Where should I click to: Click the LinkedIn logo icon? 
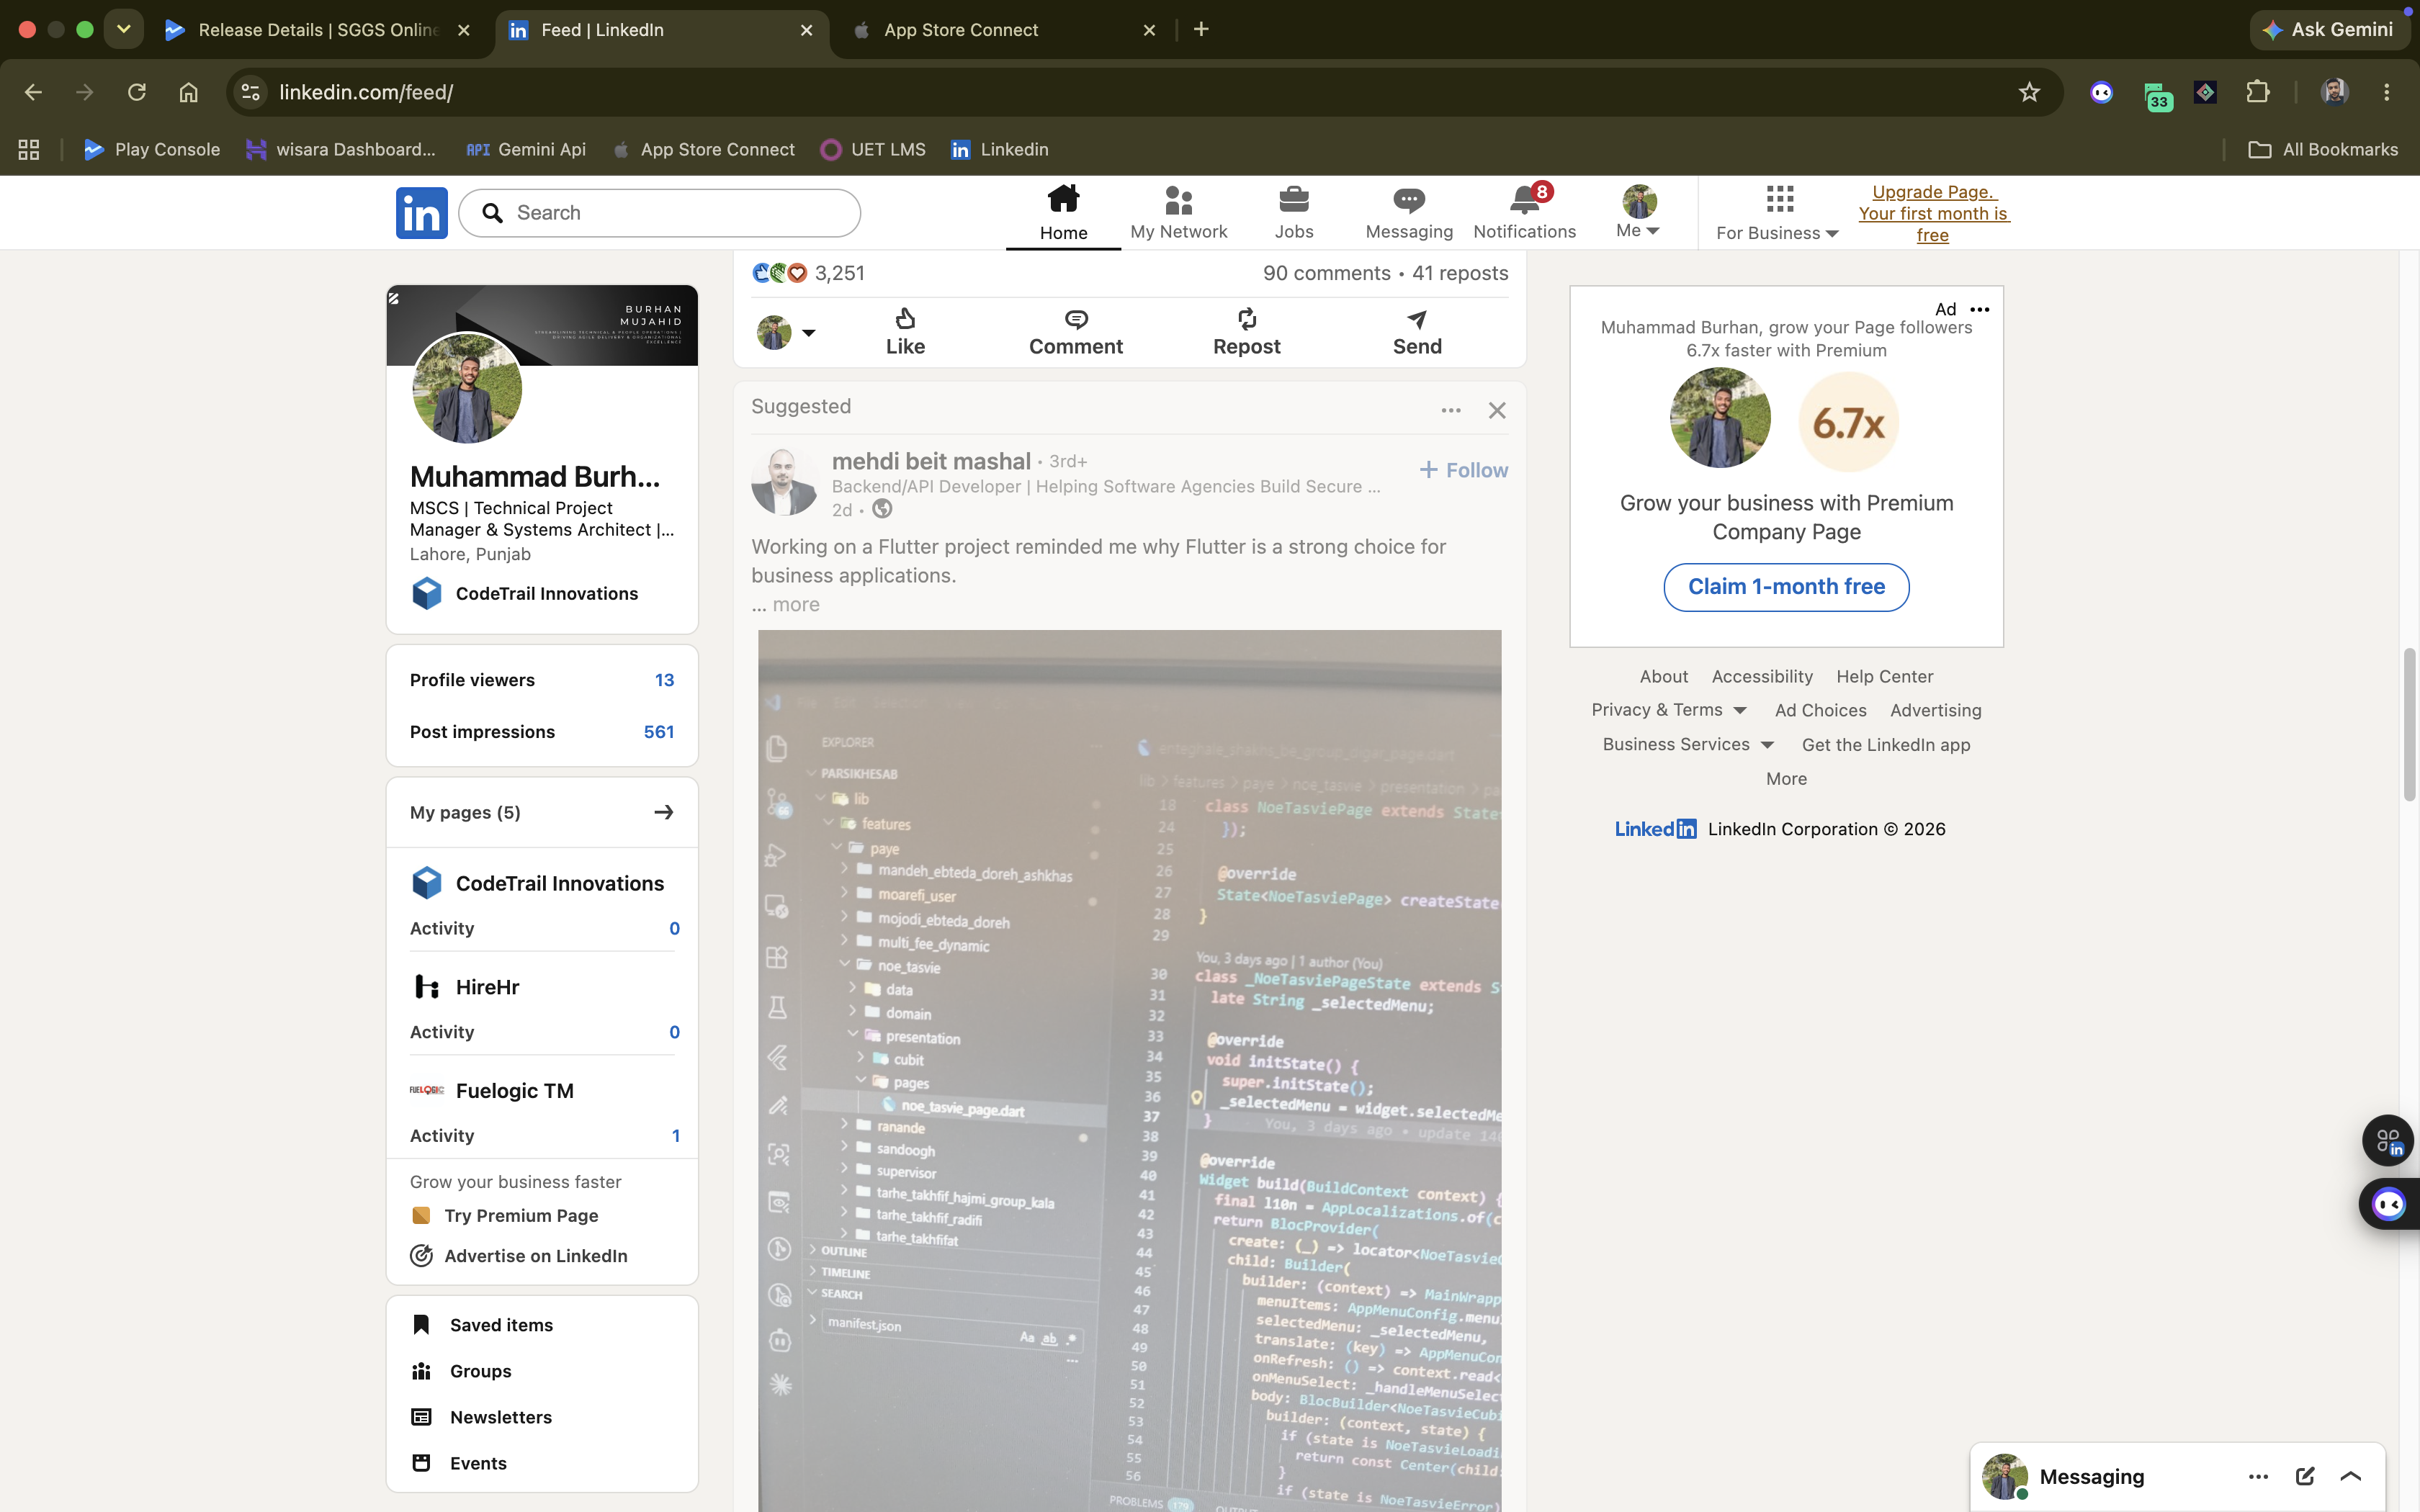(x=421, y=213)
